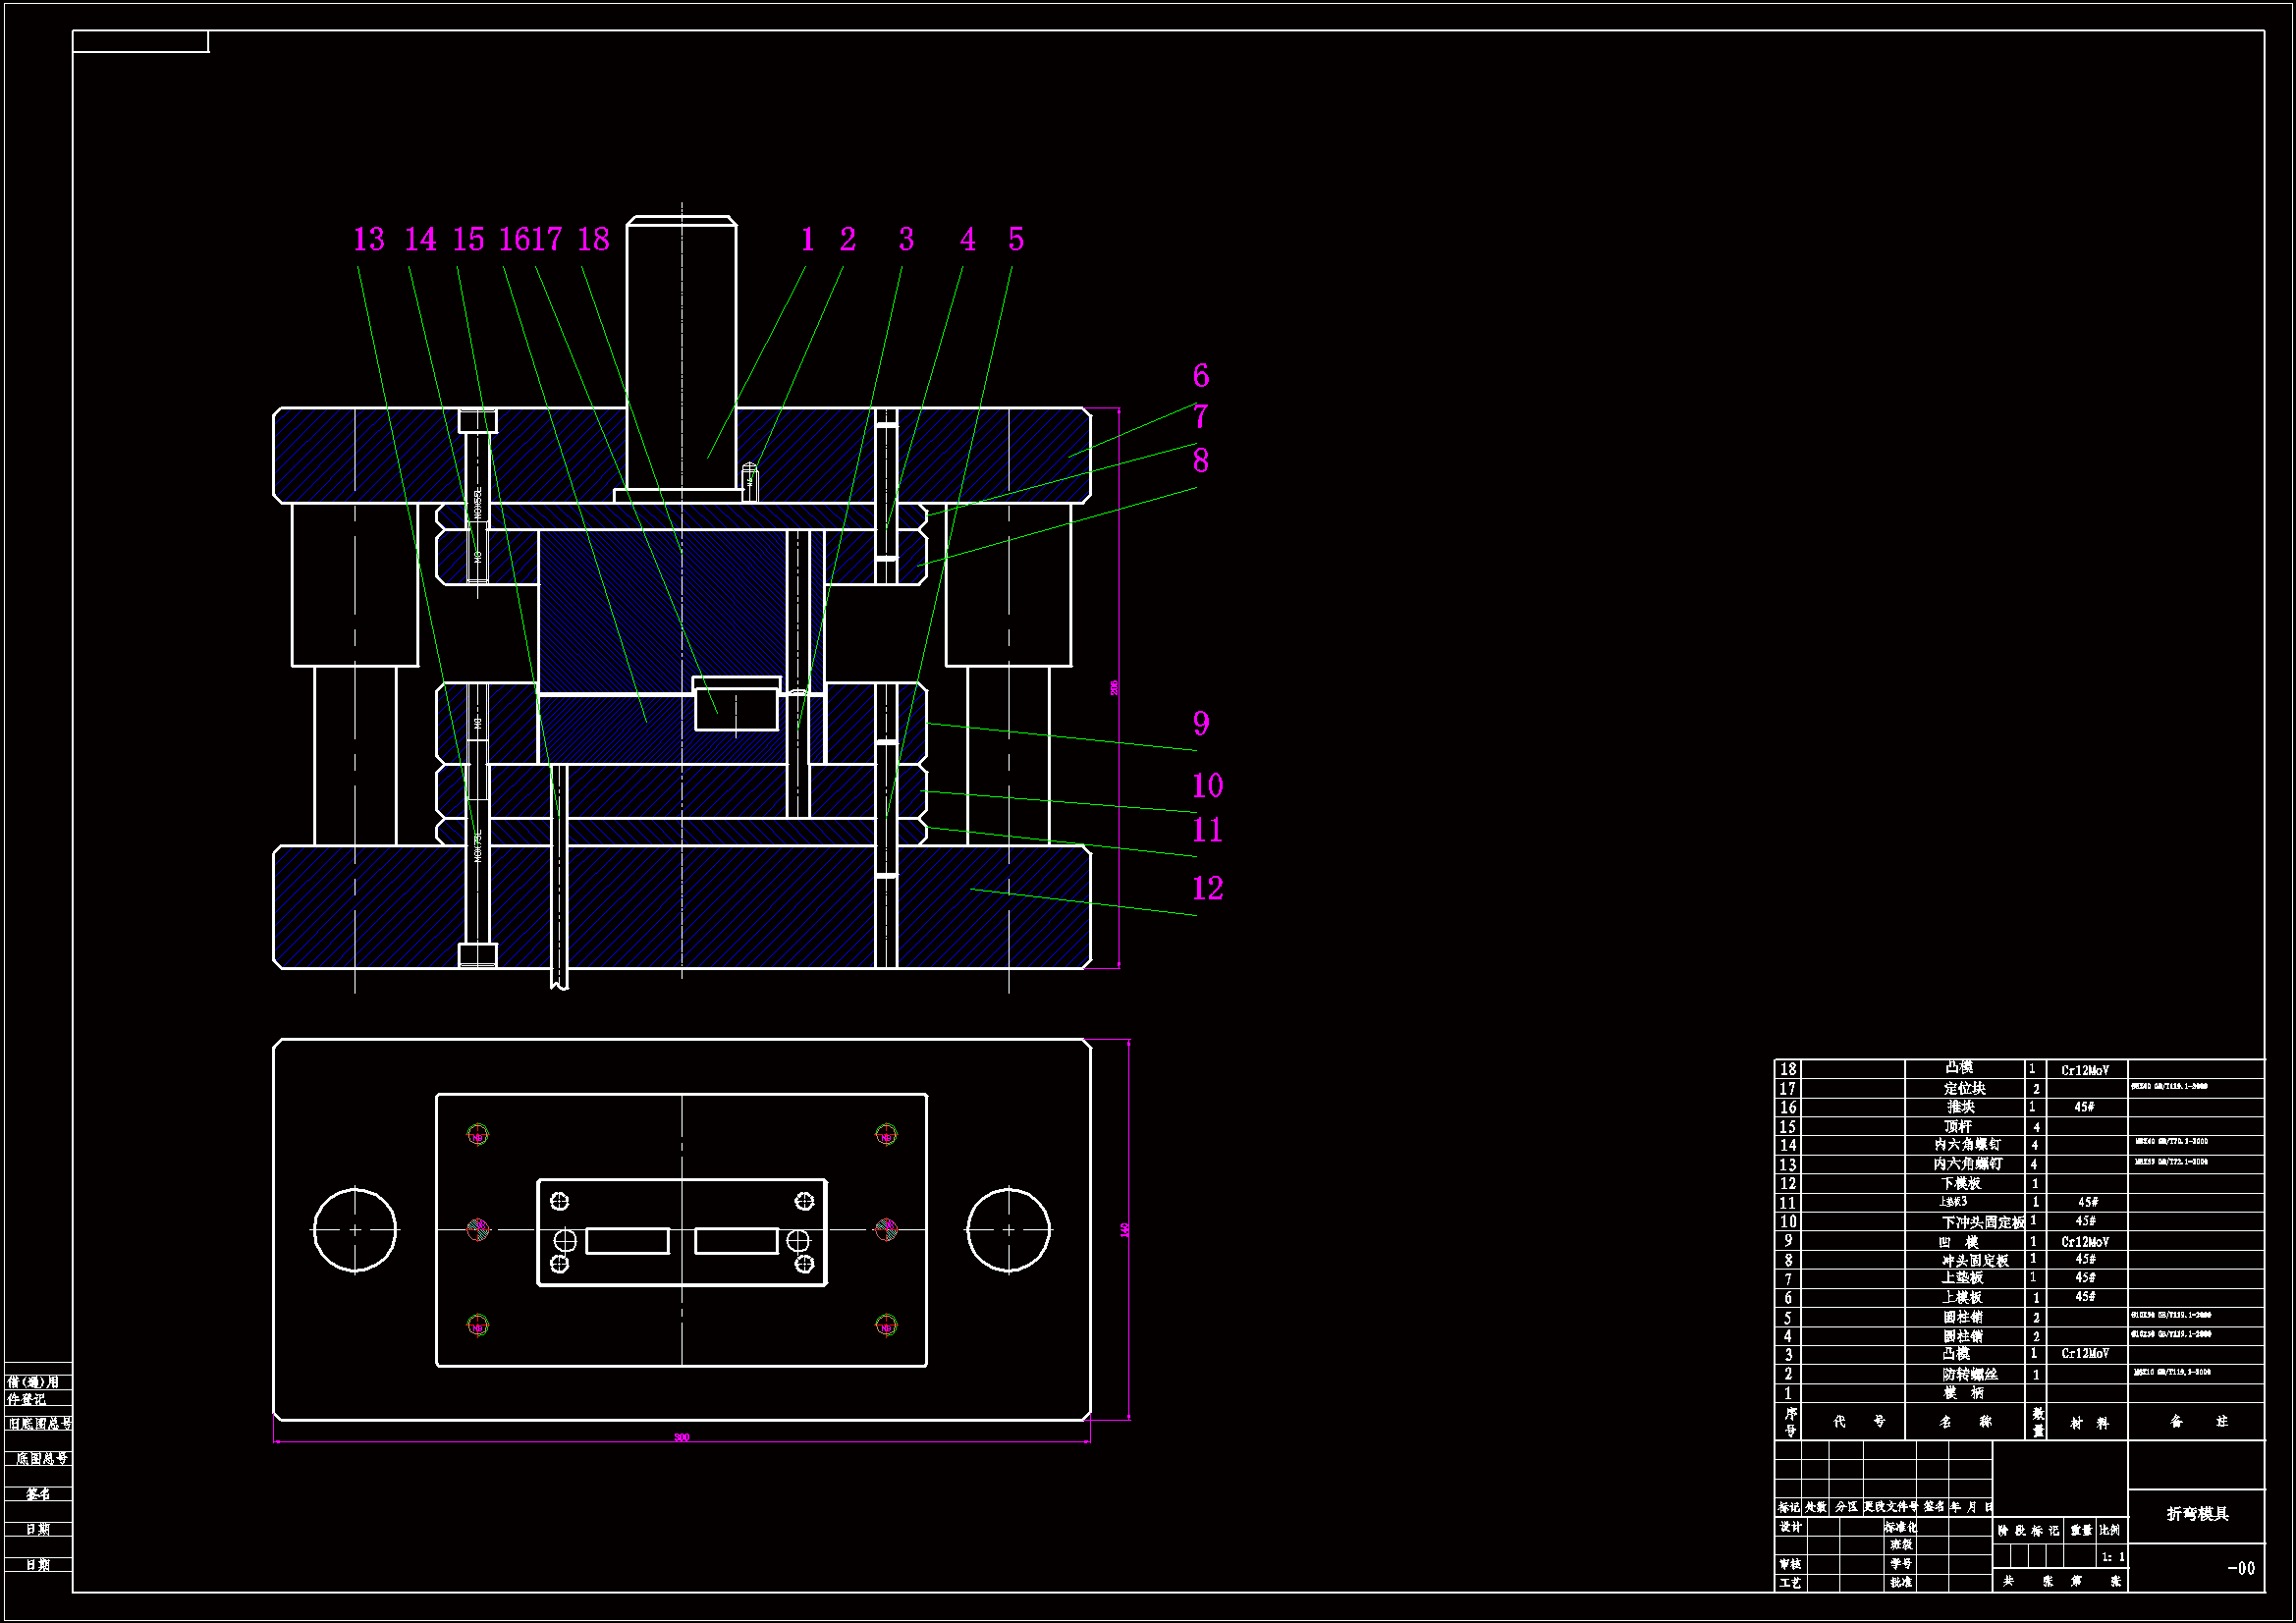The image size is (2296, 1623).
Task: Select the empty box at sheet's top-left corner
Action: point(141,41)
